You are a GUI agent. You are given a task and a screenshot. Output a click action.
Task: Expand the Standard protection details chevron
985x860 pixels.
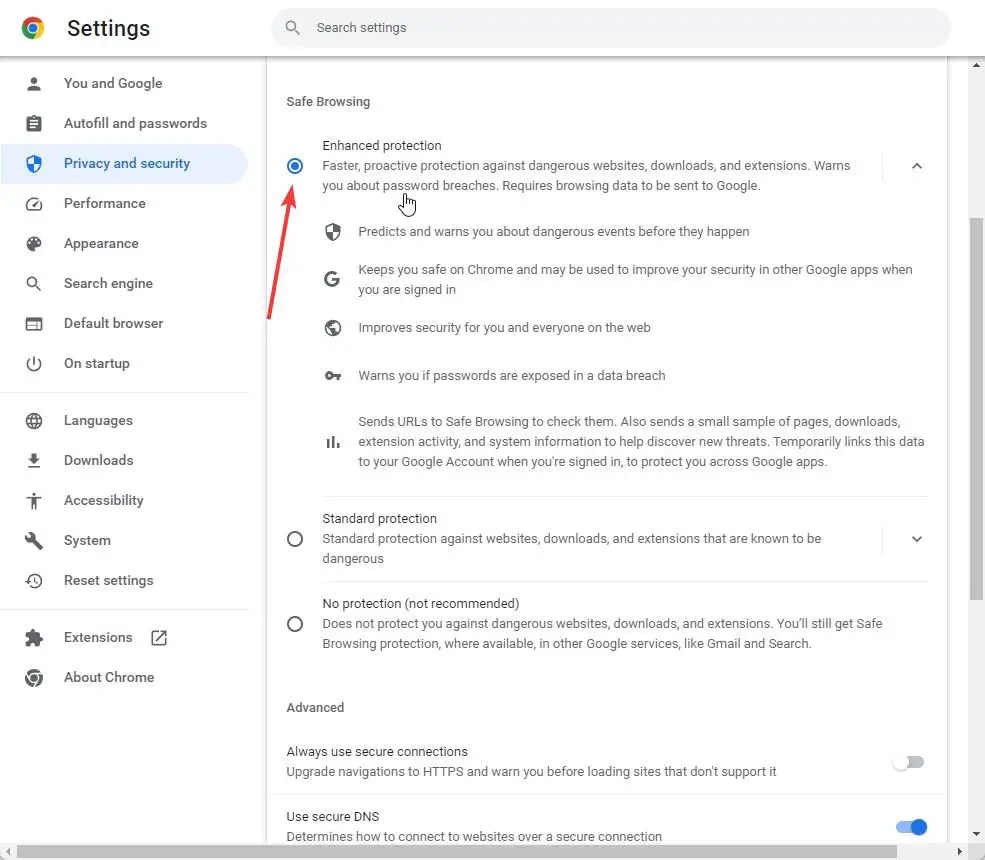(917, 539)
